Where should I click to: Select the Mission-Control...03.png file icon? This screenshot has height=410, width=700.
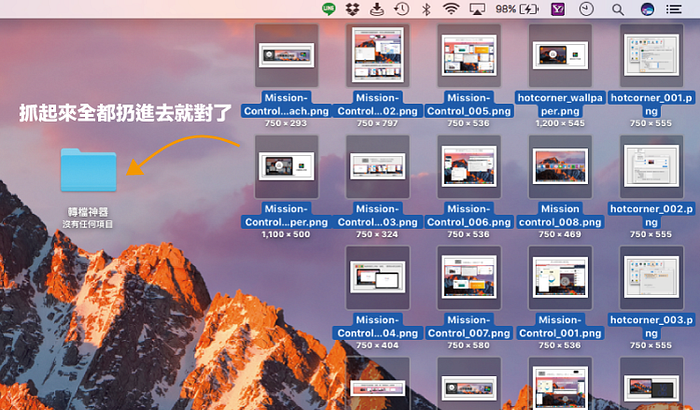(378, 167)
